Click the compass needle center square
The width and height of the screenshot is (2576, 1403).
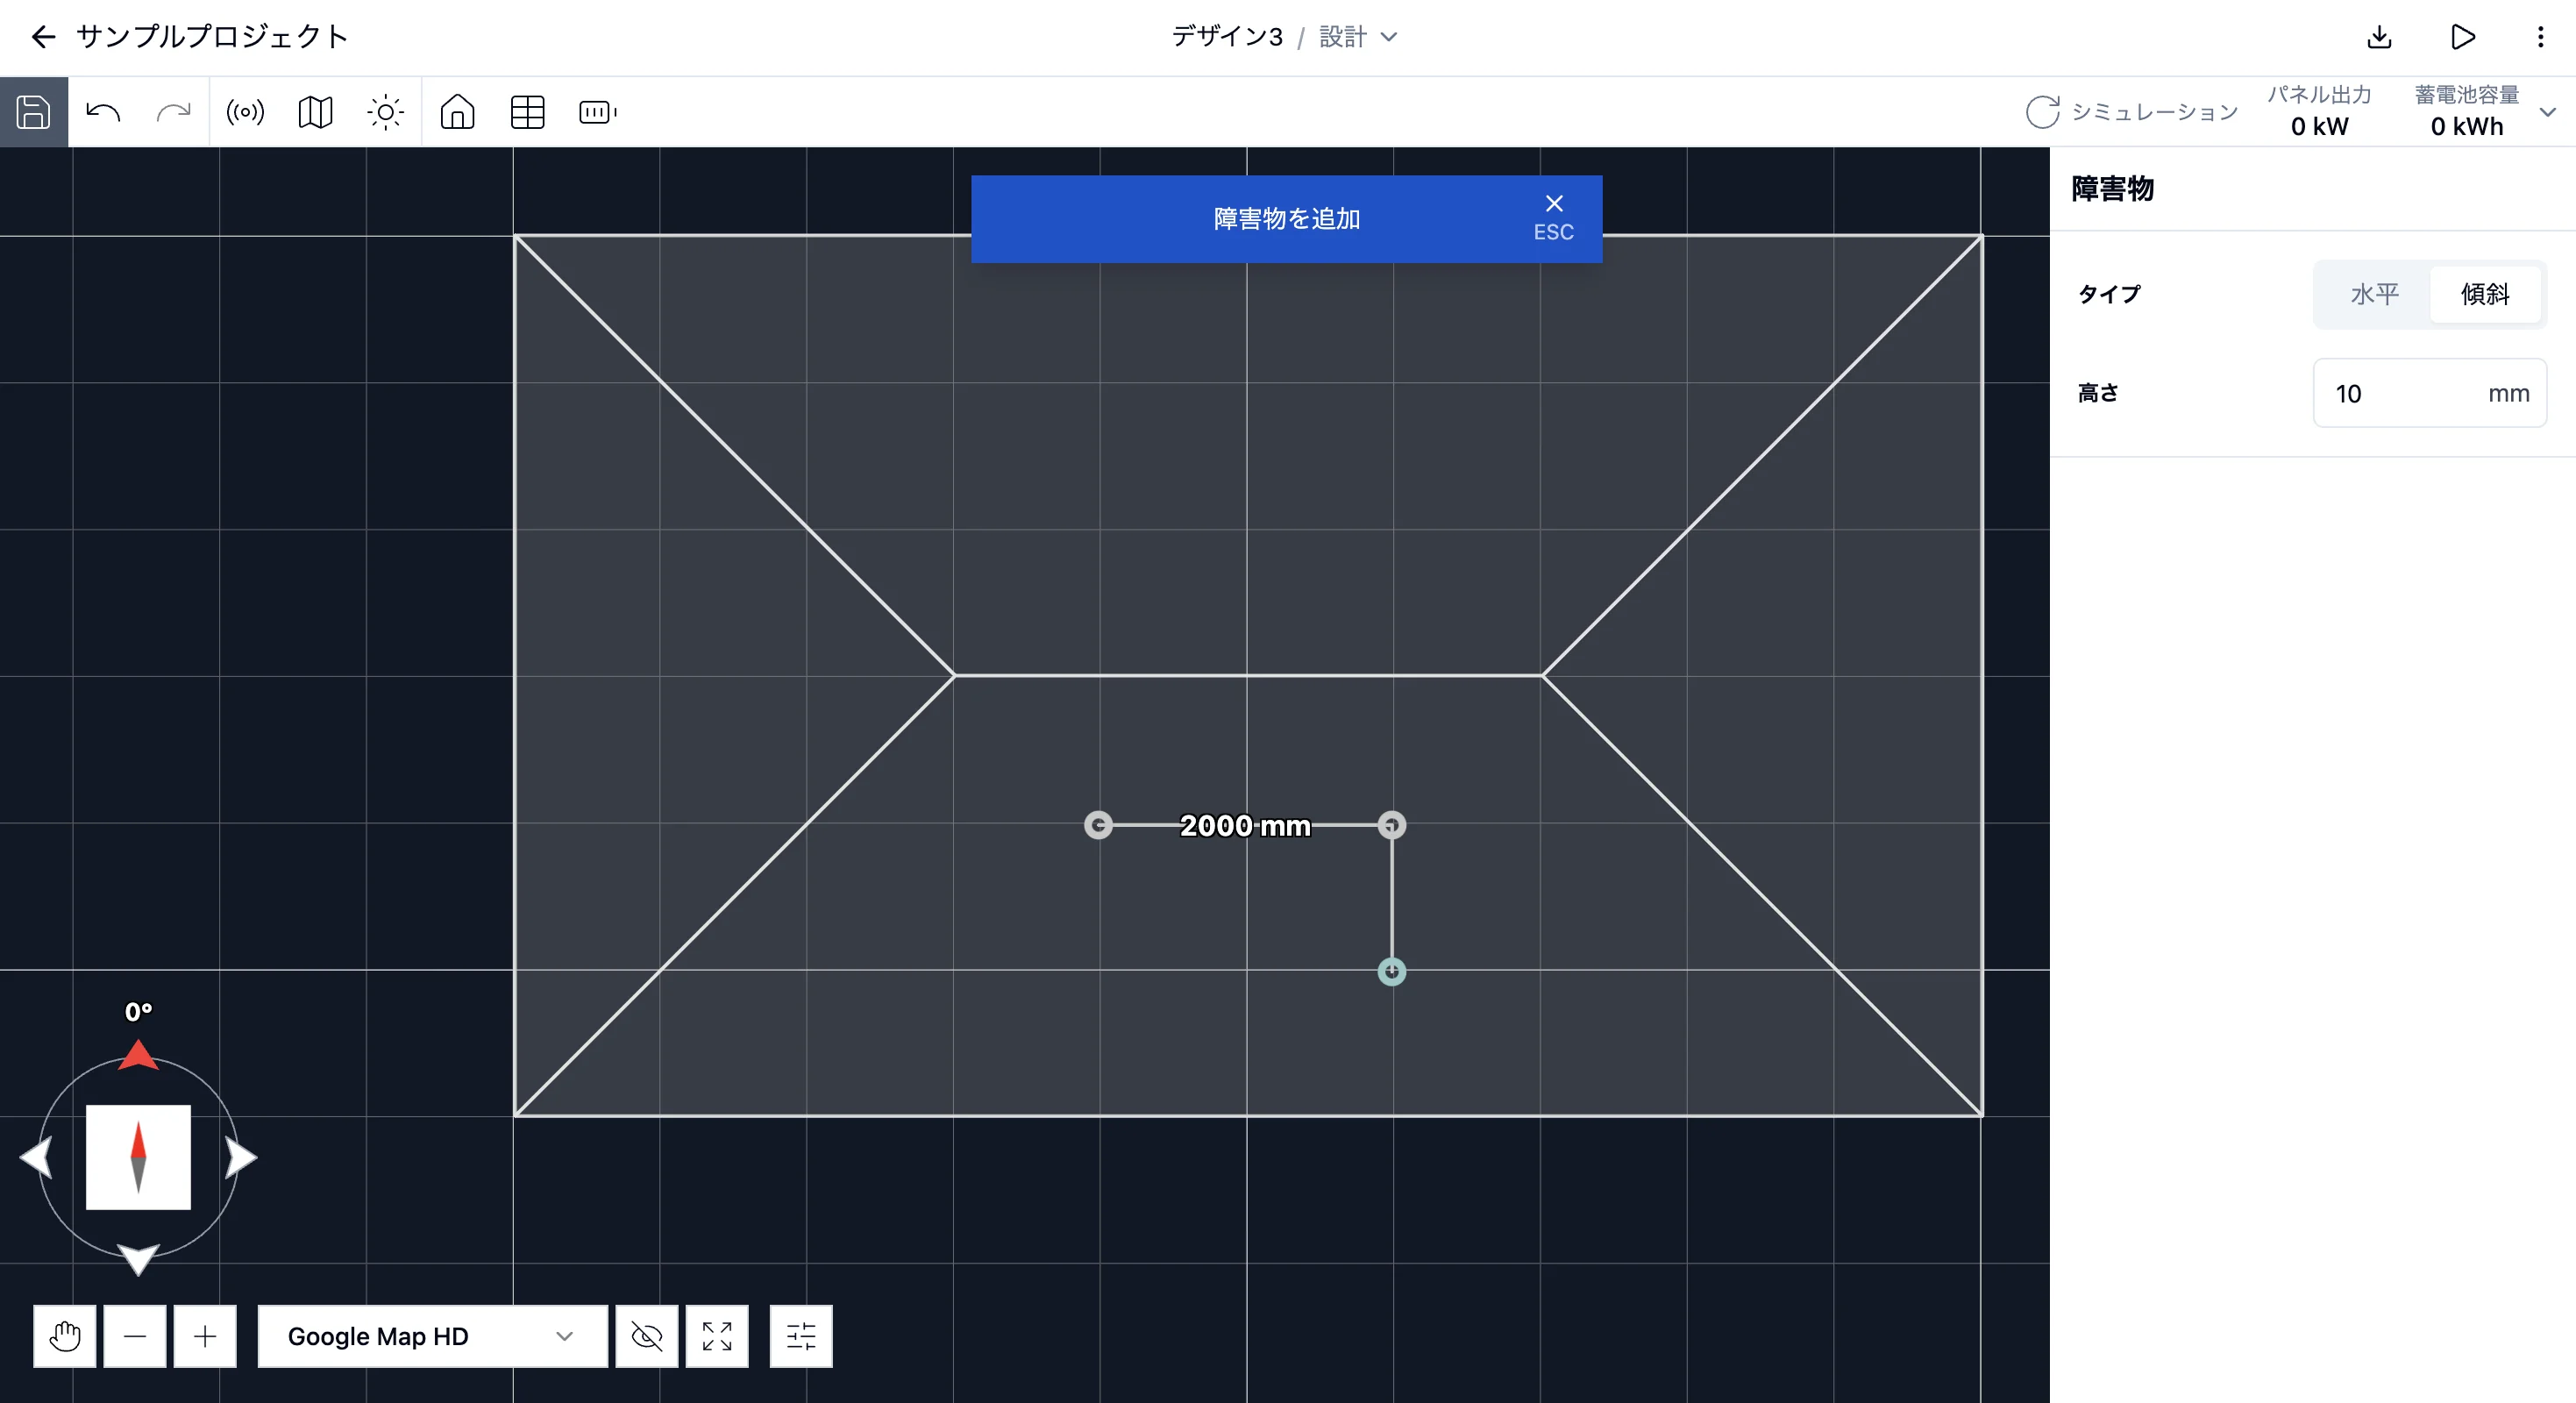coord(138,1157)
